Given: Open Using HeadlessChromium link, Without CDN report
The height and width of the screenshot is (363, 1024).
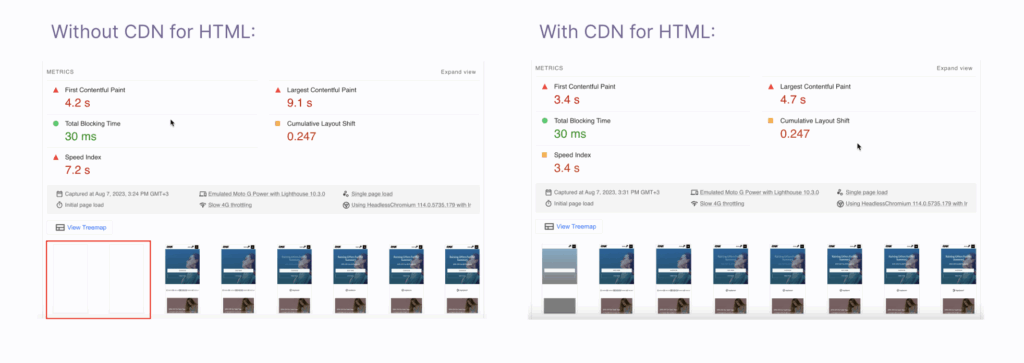Looking at the screenshot, I should [x=411, y=205].
